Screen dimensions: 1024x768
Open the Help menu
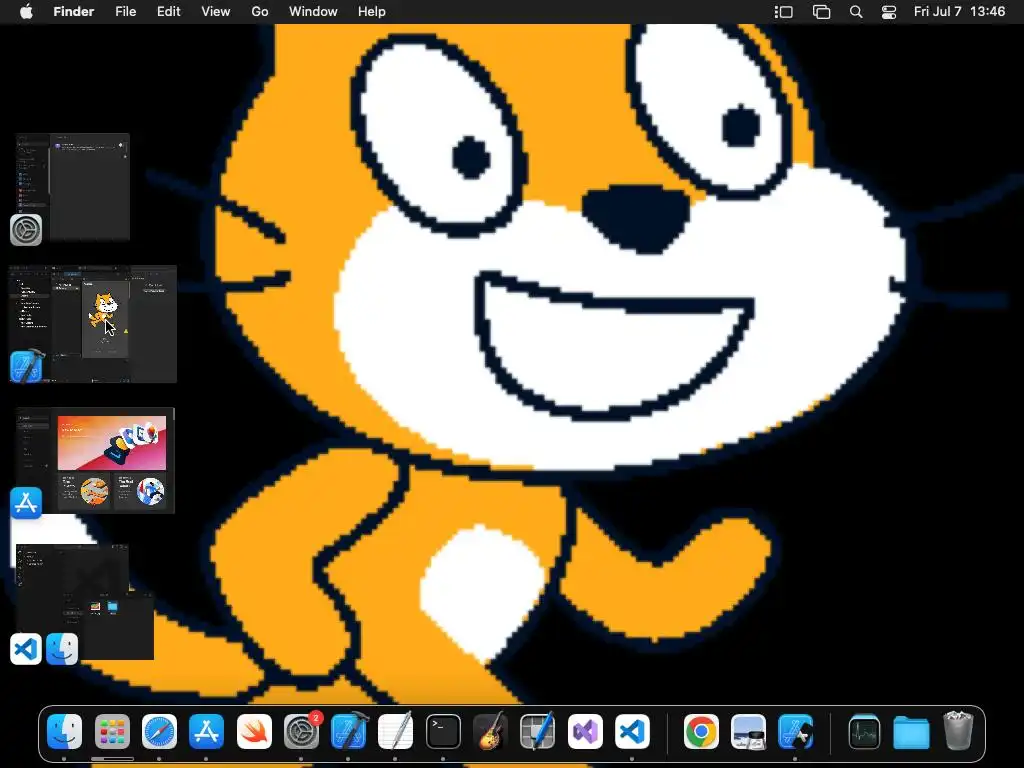click(372, 12)
